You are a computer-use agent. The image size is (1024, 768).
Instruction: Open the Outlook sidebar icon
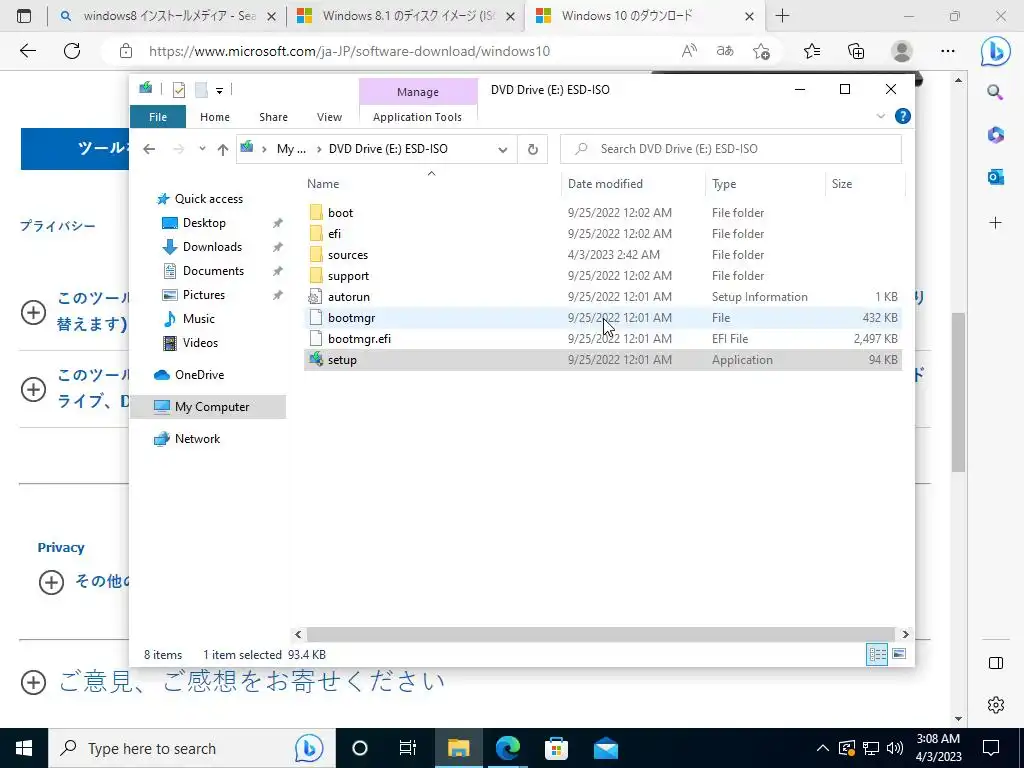995,176
